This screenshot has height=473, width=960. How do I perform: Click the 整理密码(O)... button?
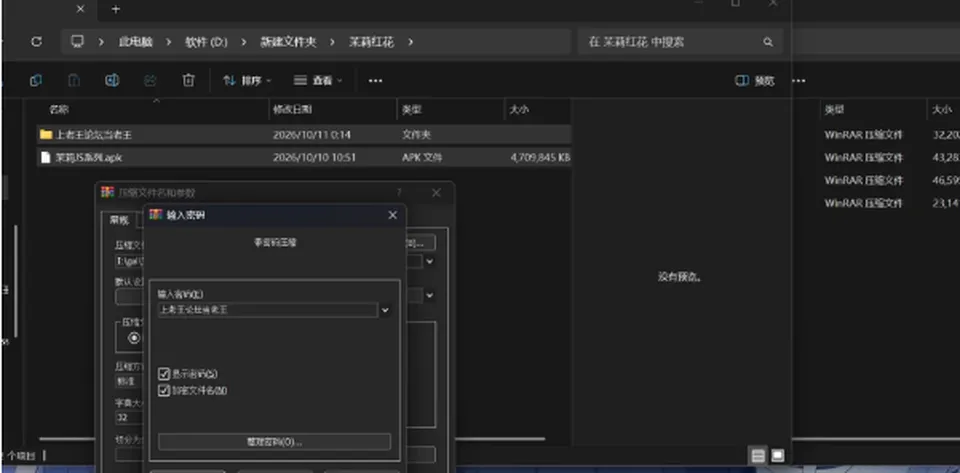coord(274,442)
